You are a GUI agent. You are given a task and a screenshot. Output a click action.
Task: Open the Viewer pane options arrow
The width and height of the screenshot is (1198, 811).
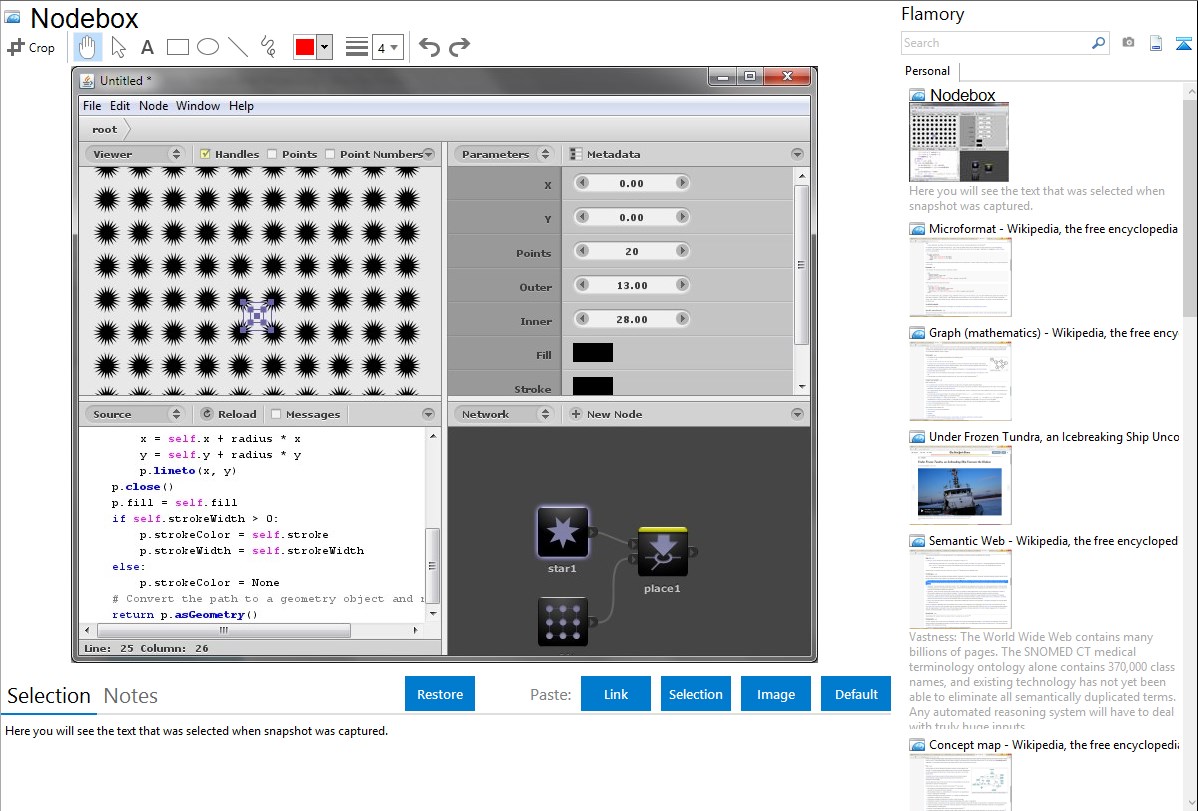point(429,154)
